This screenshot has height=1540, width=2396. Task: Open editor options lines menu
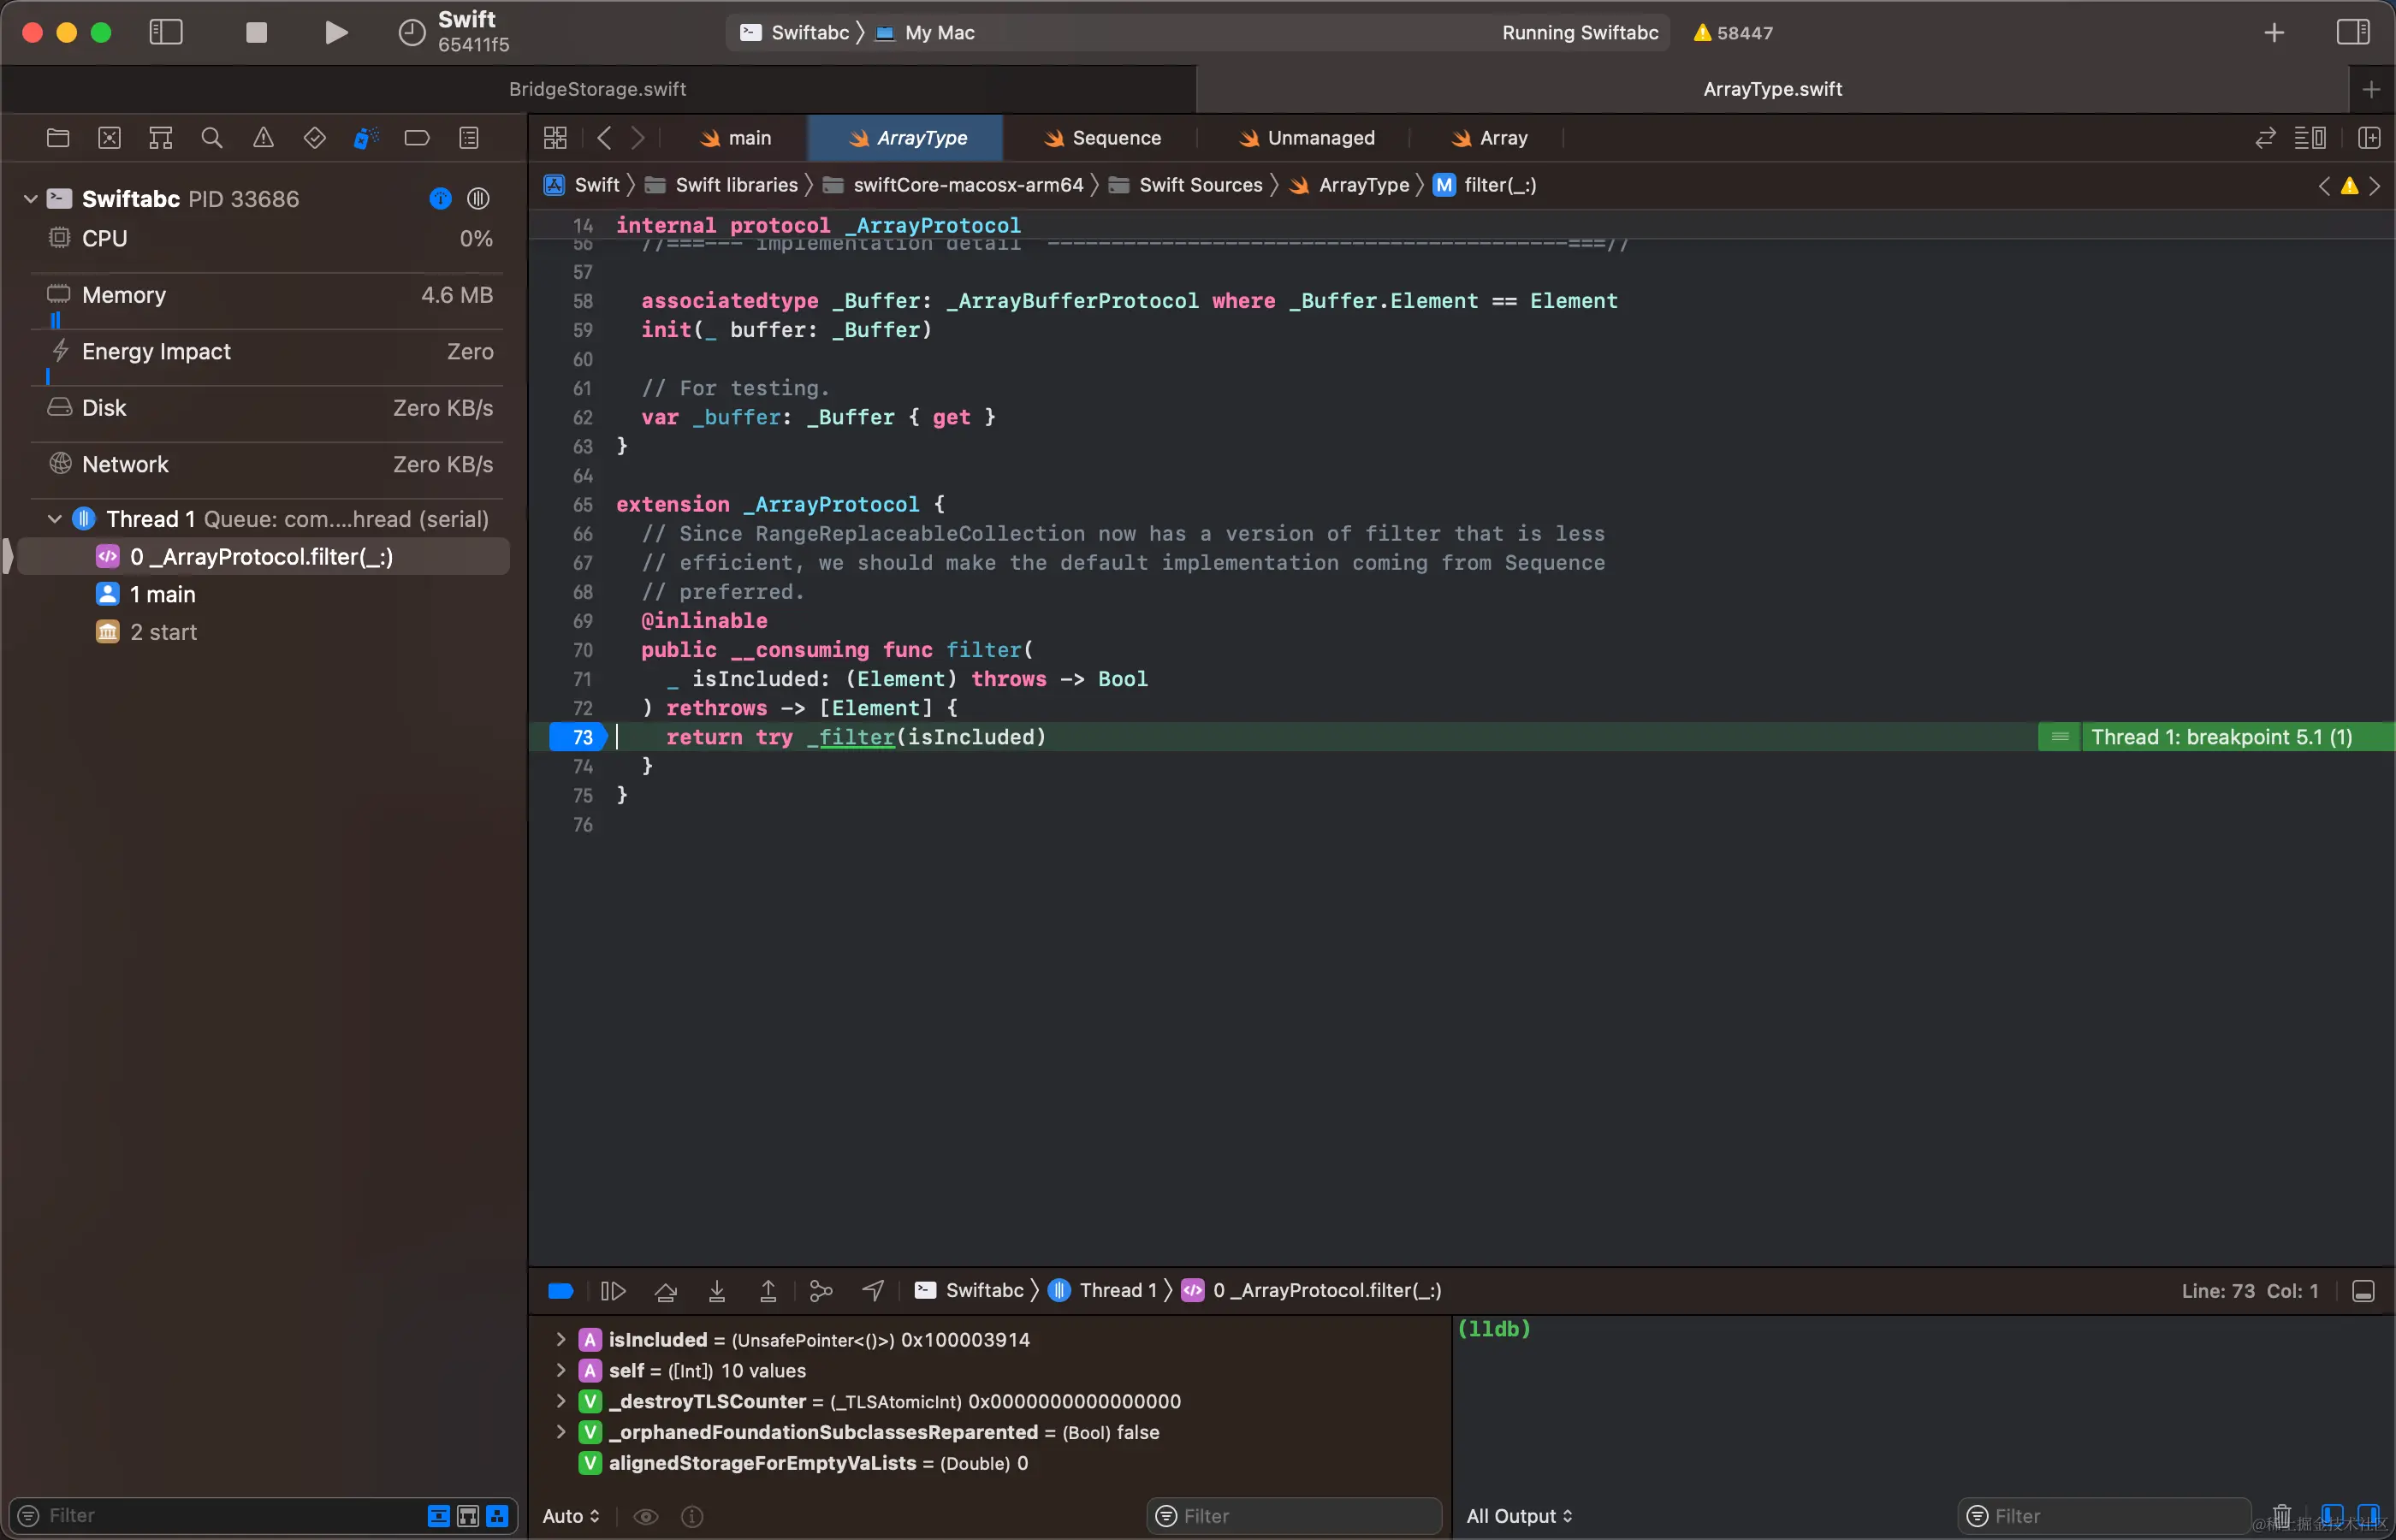(x=2310, y=138)
